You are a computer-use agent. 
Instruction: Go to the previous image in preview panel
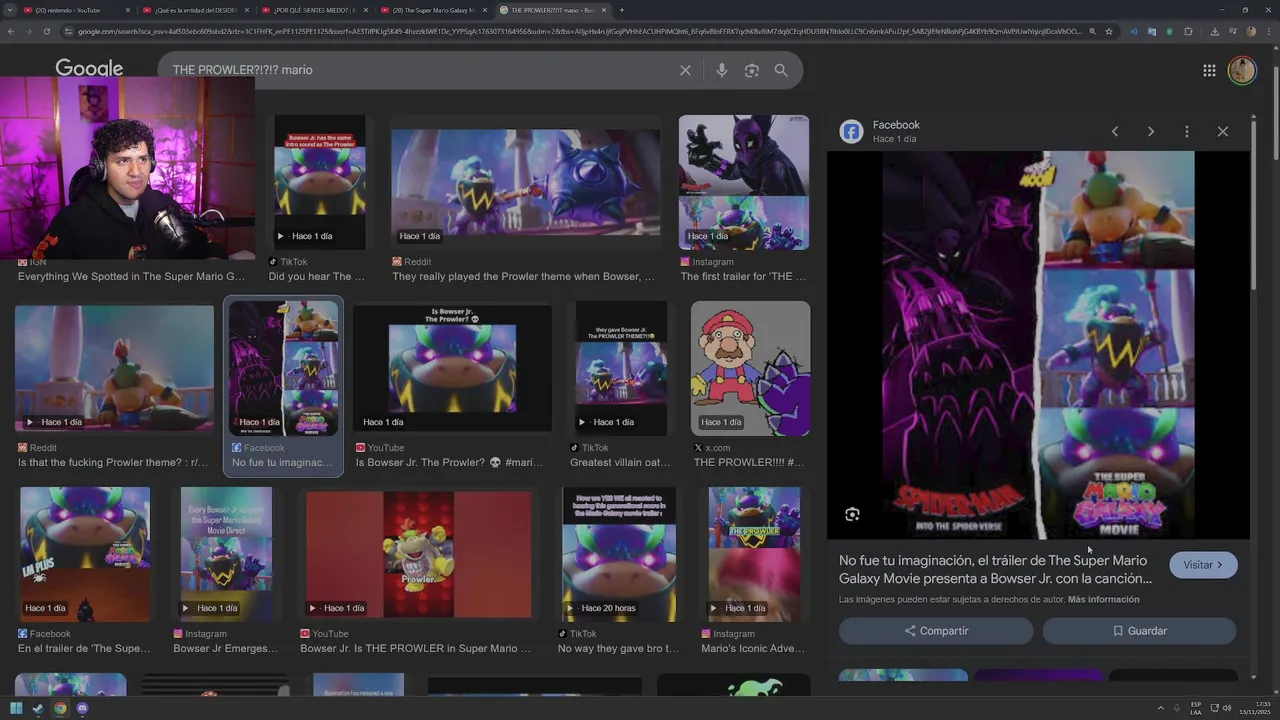1115,131
